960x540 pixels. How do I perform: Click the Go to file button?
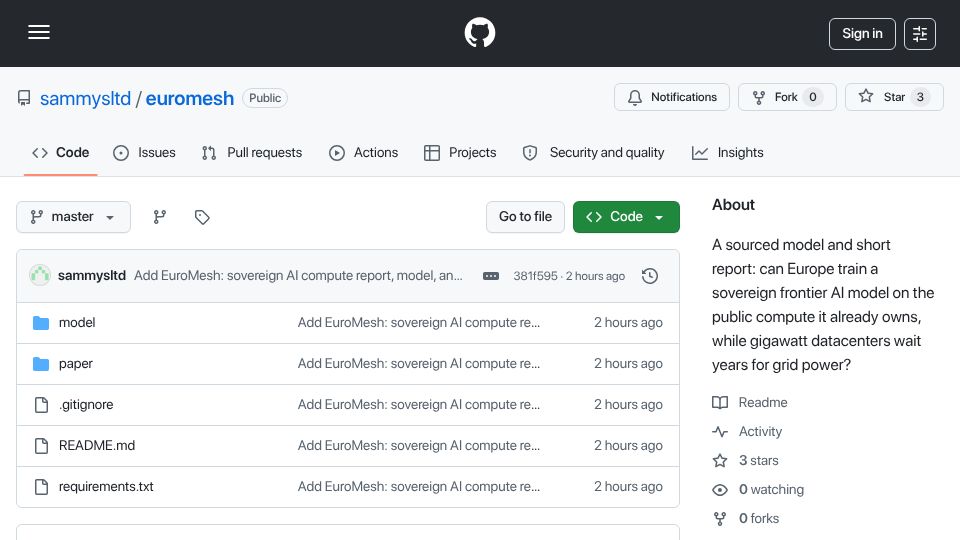click(x=525, y=217)
